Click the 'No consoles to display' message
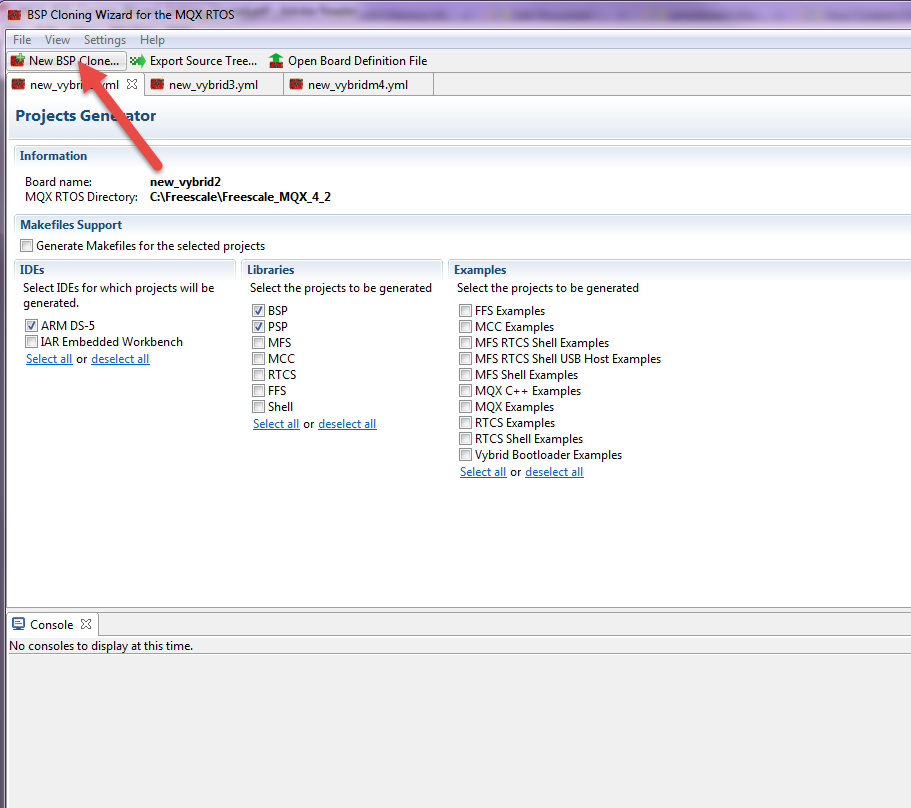911x808 pixels. [101, 645]
